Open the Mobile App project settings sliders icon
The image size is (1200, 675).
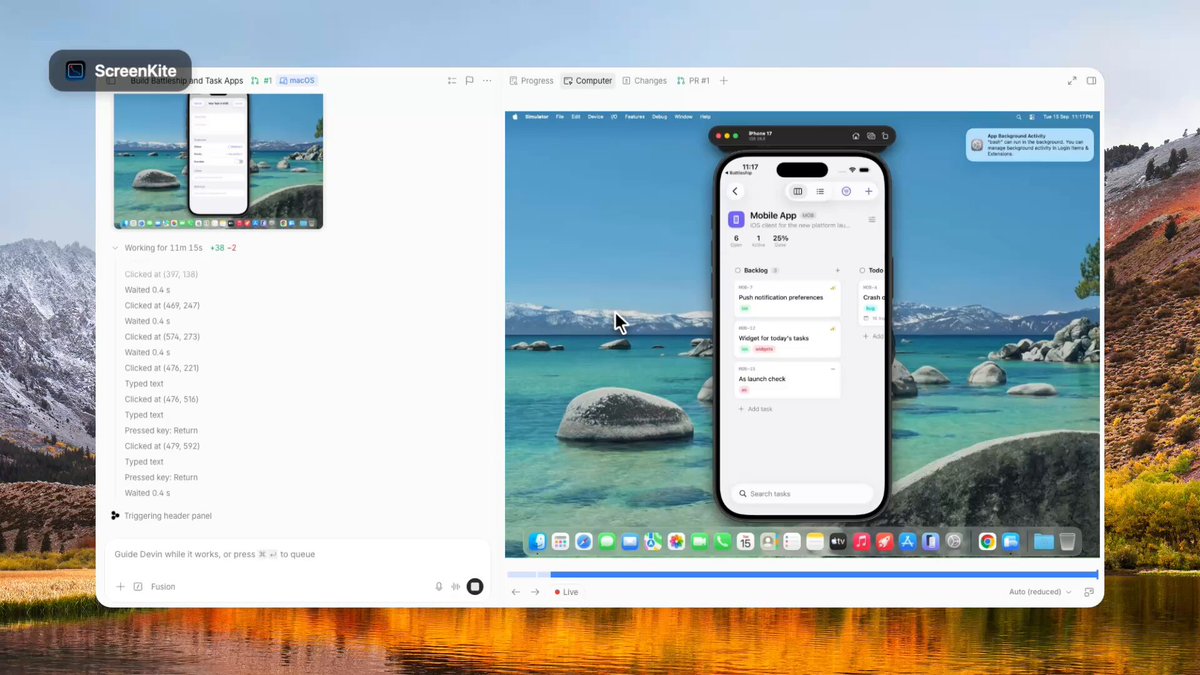871,219
